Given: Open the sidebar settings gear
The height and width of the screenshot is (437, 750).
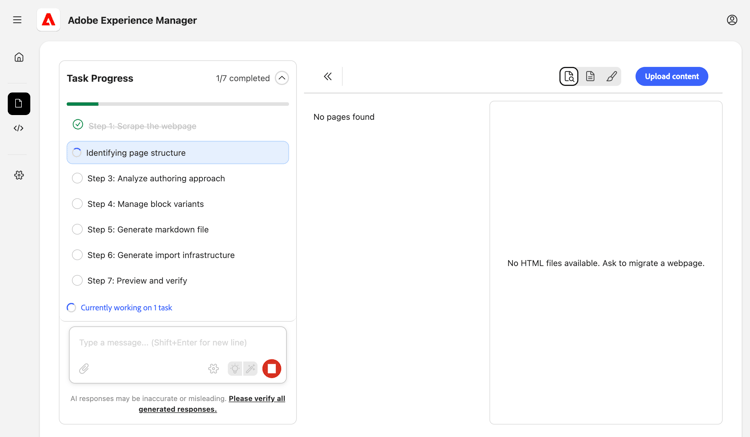Looking at the screenshot, I should pyautogui.click(x=19, y=175).
